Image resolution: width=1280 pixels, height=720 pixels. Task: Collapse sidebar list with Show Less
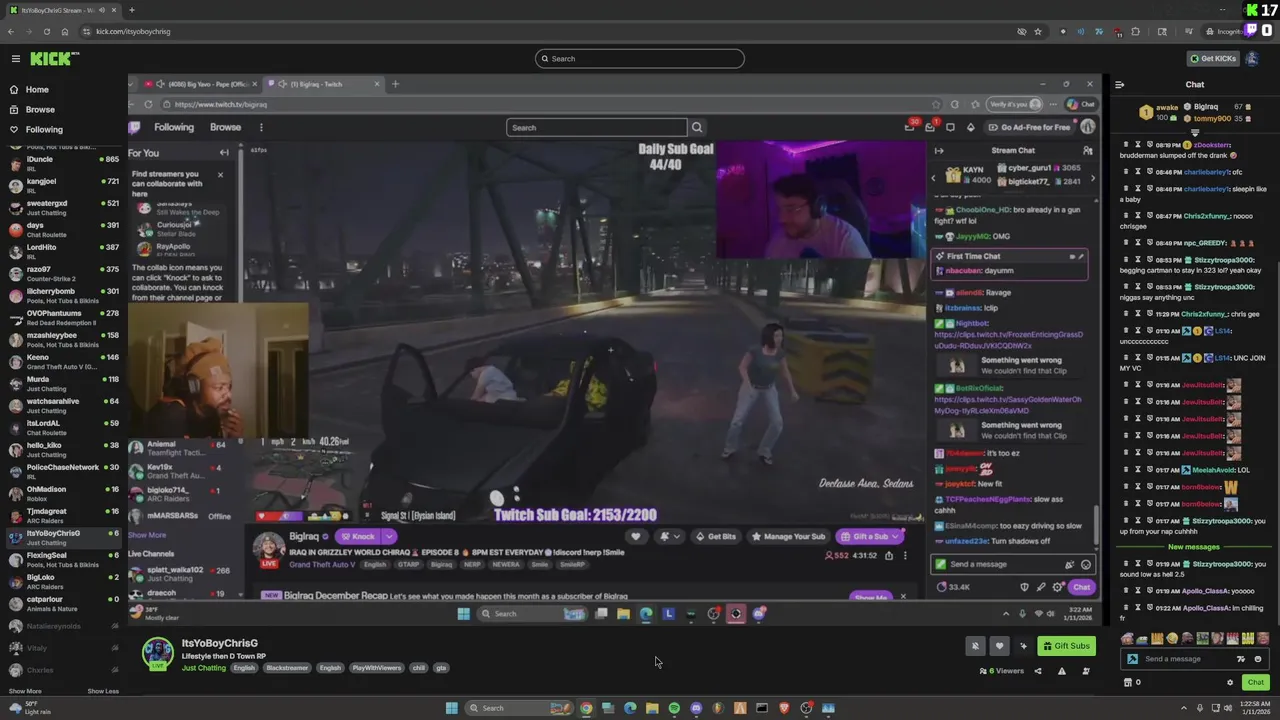coord(103,691)
